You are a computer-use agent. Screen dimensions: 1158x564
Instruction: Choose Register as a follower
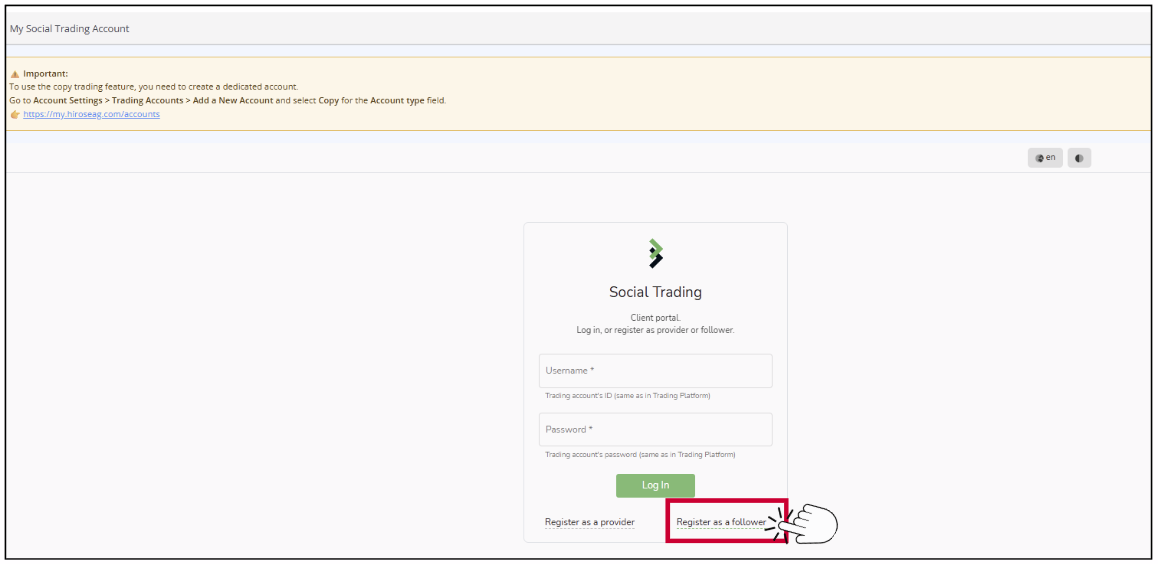[721, 522]
